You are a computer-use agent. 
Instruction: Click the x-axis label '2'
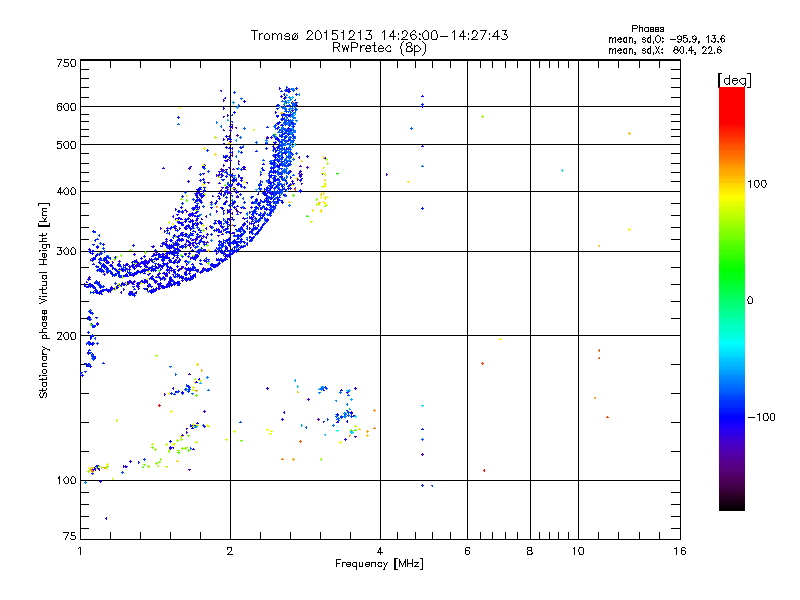pos(230,551)
